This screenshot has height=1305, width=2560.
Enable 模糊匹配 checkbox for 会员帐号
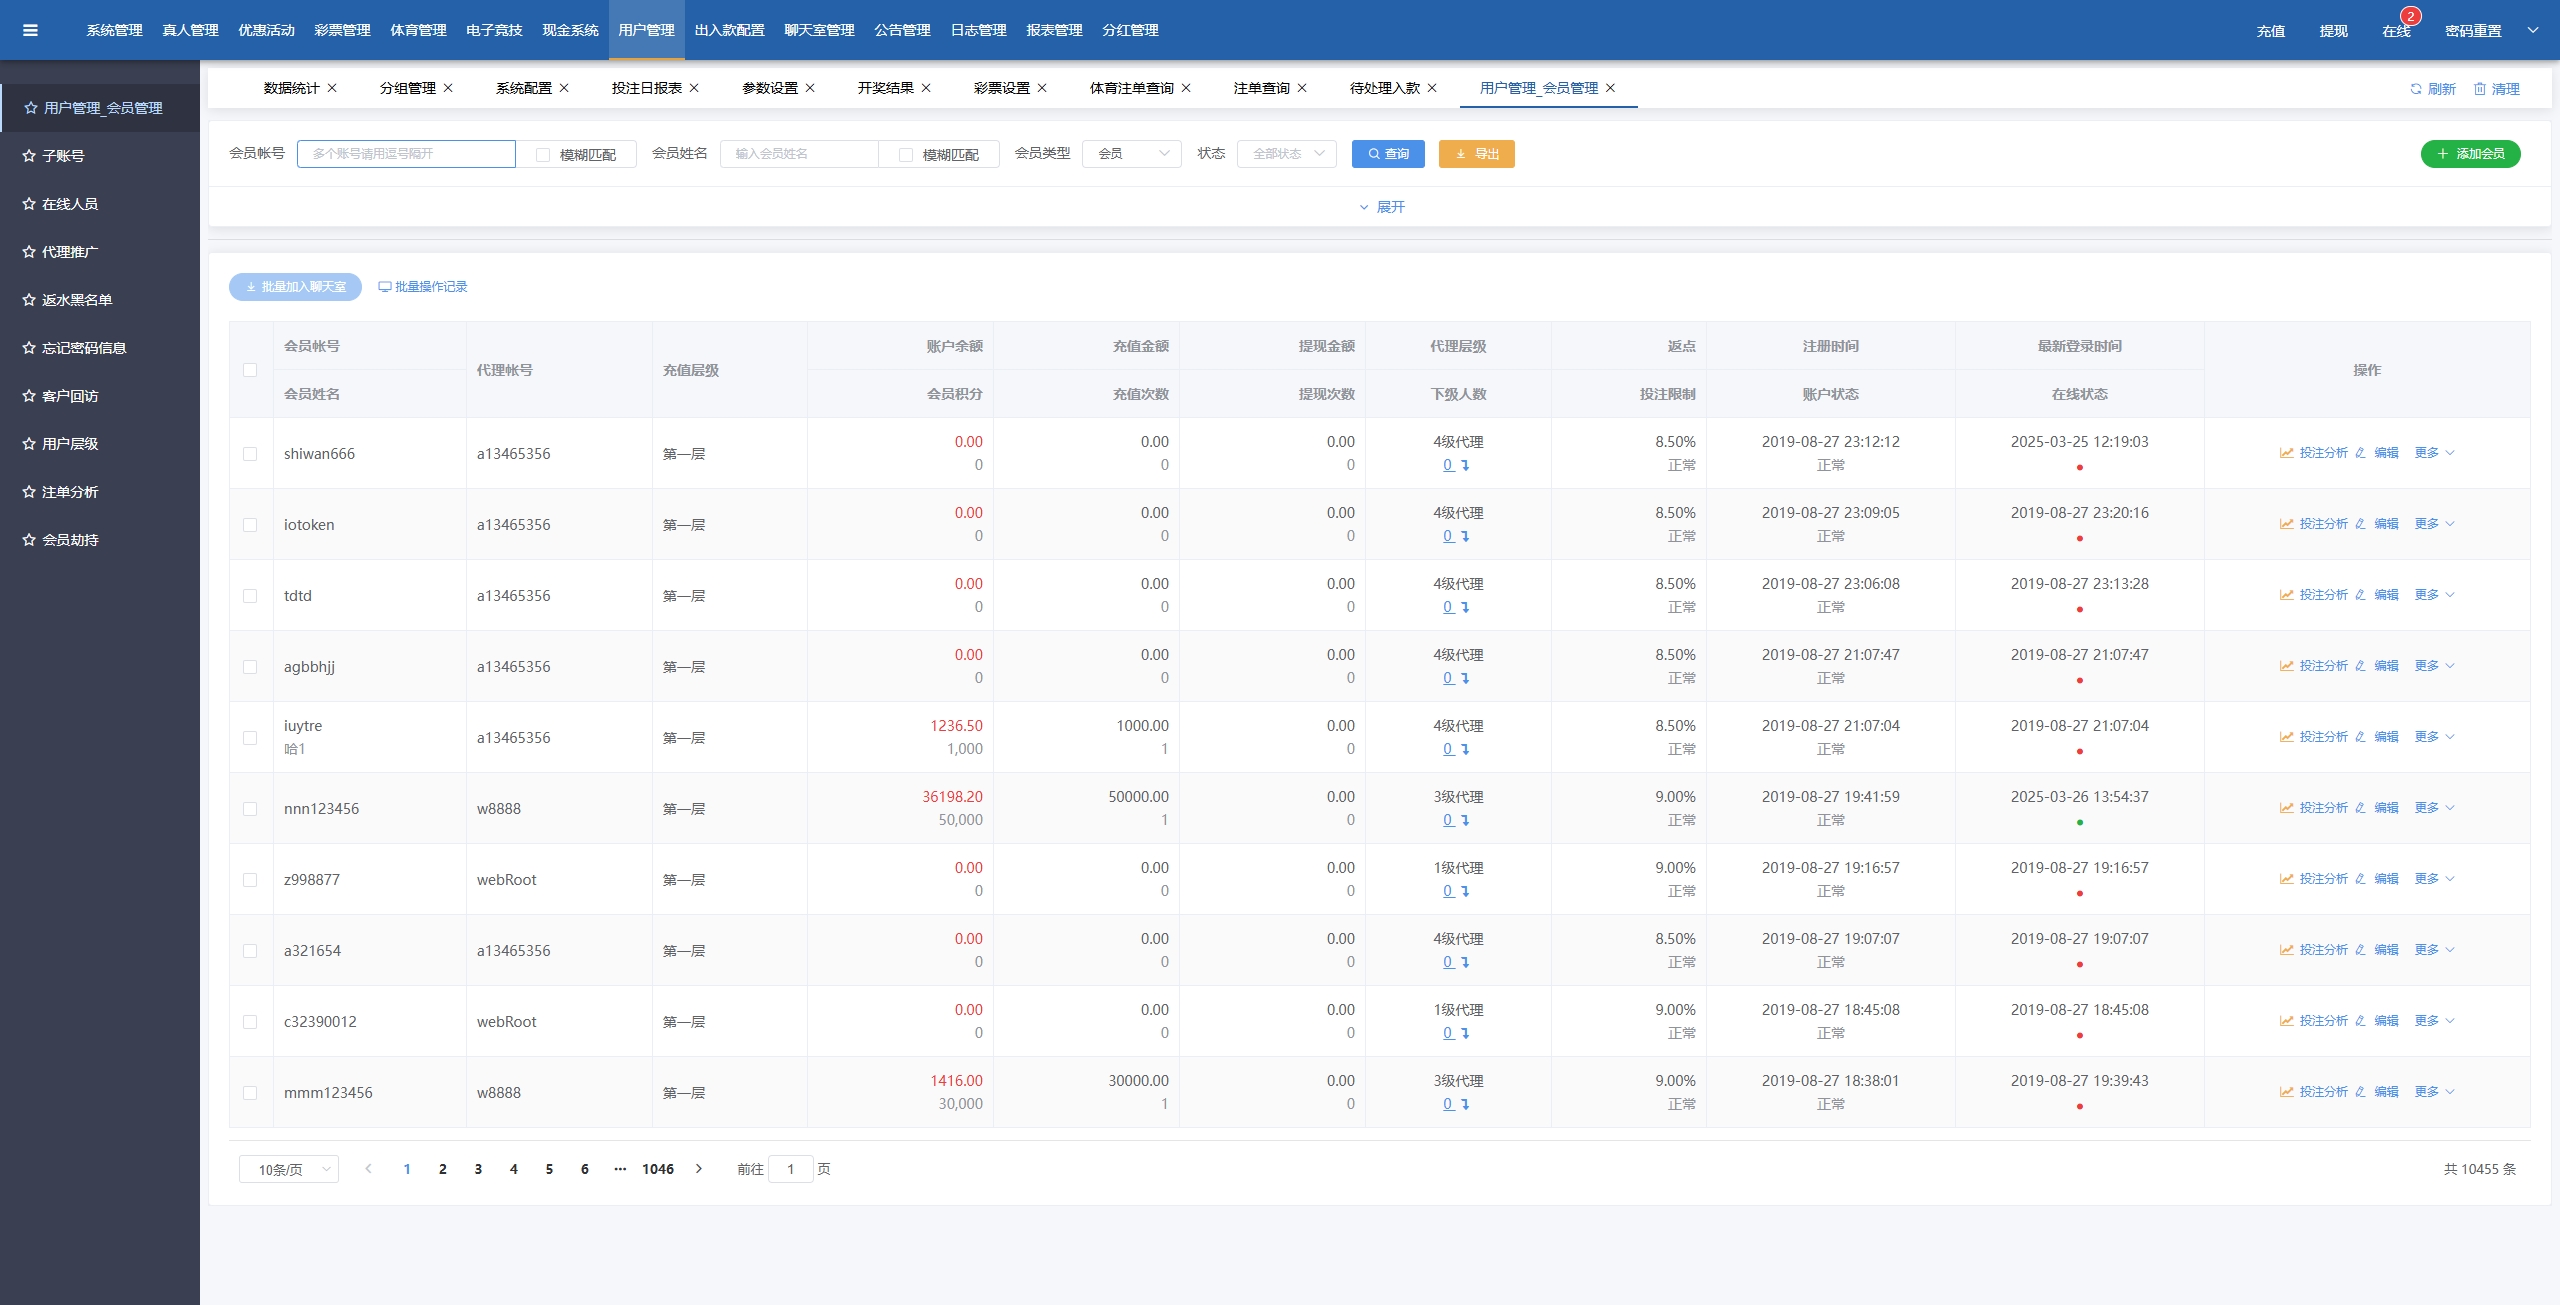pos(543,155)
